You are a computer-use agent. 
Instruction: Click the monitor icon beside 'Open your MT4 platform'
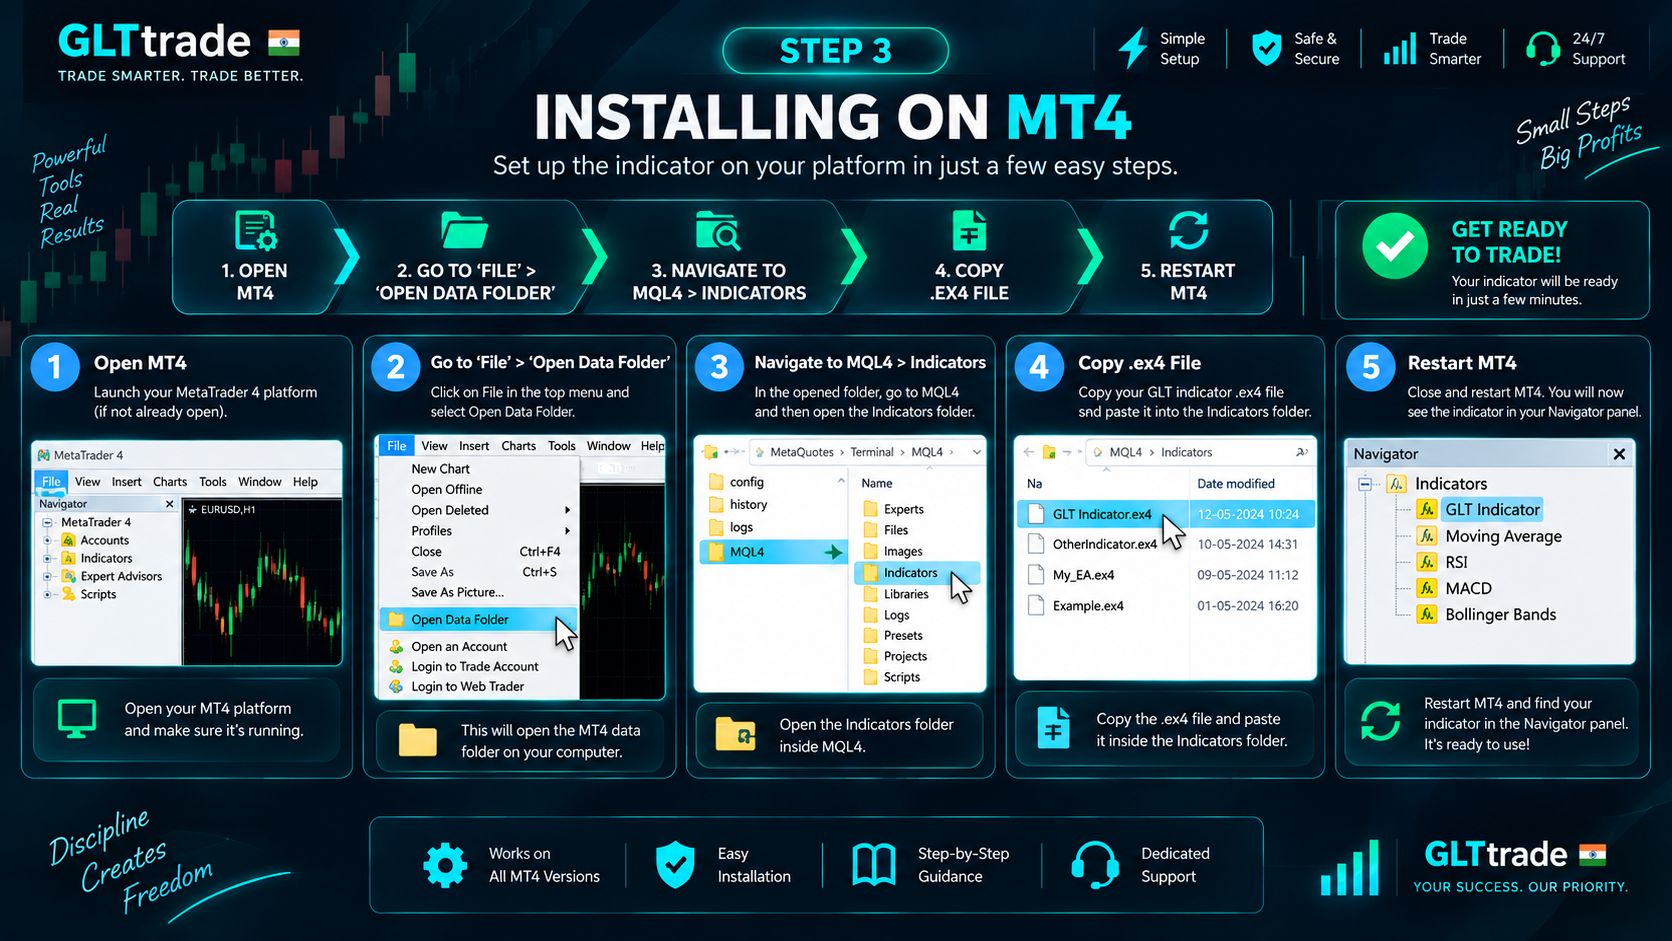pos(77,719)
